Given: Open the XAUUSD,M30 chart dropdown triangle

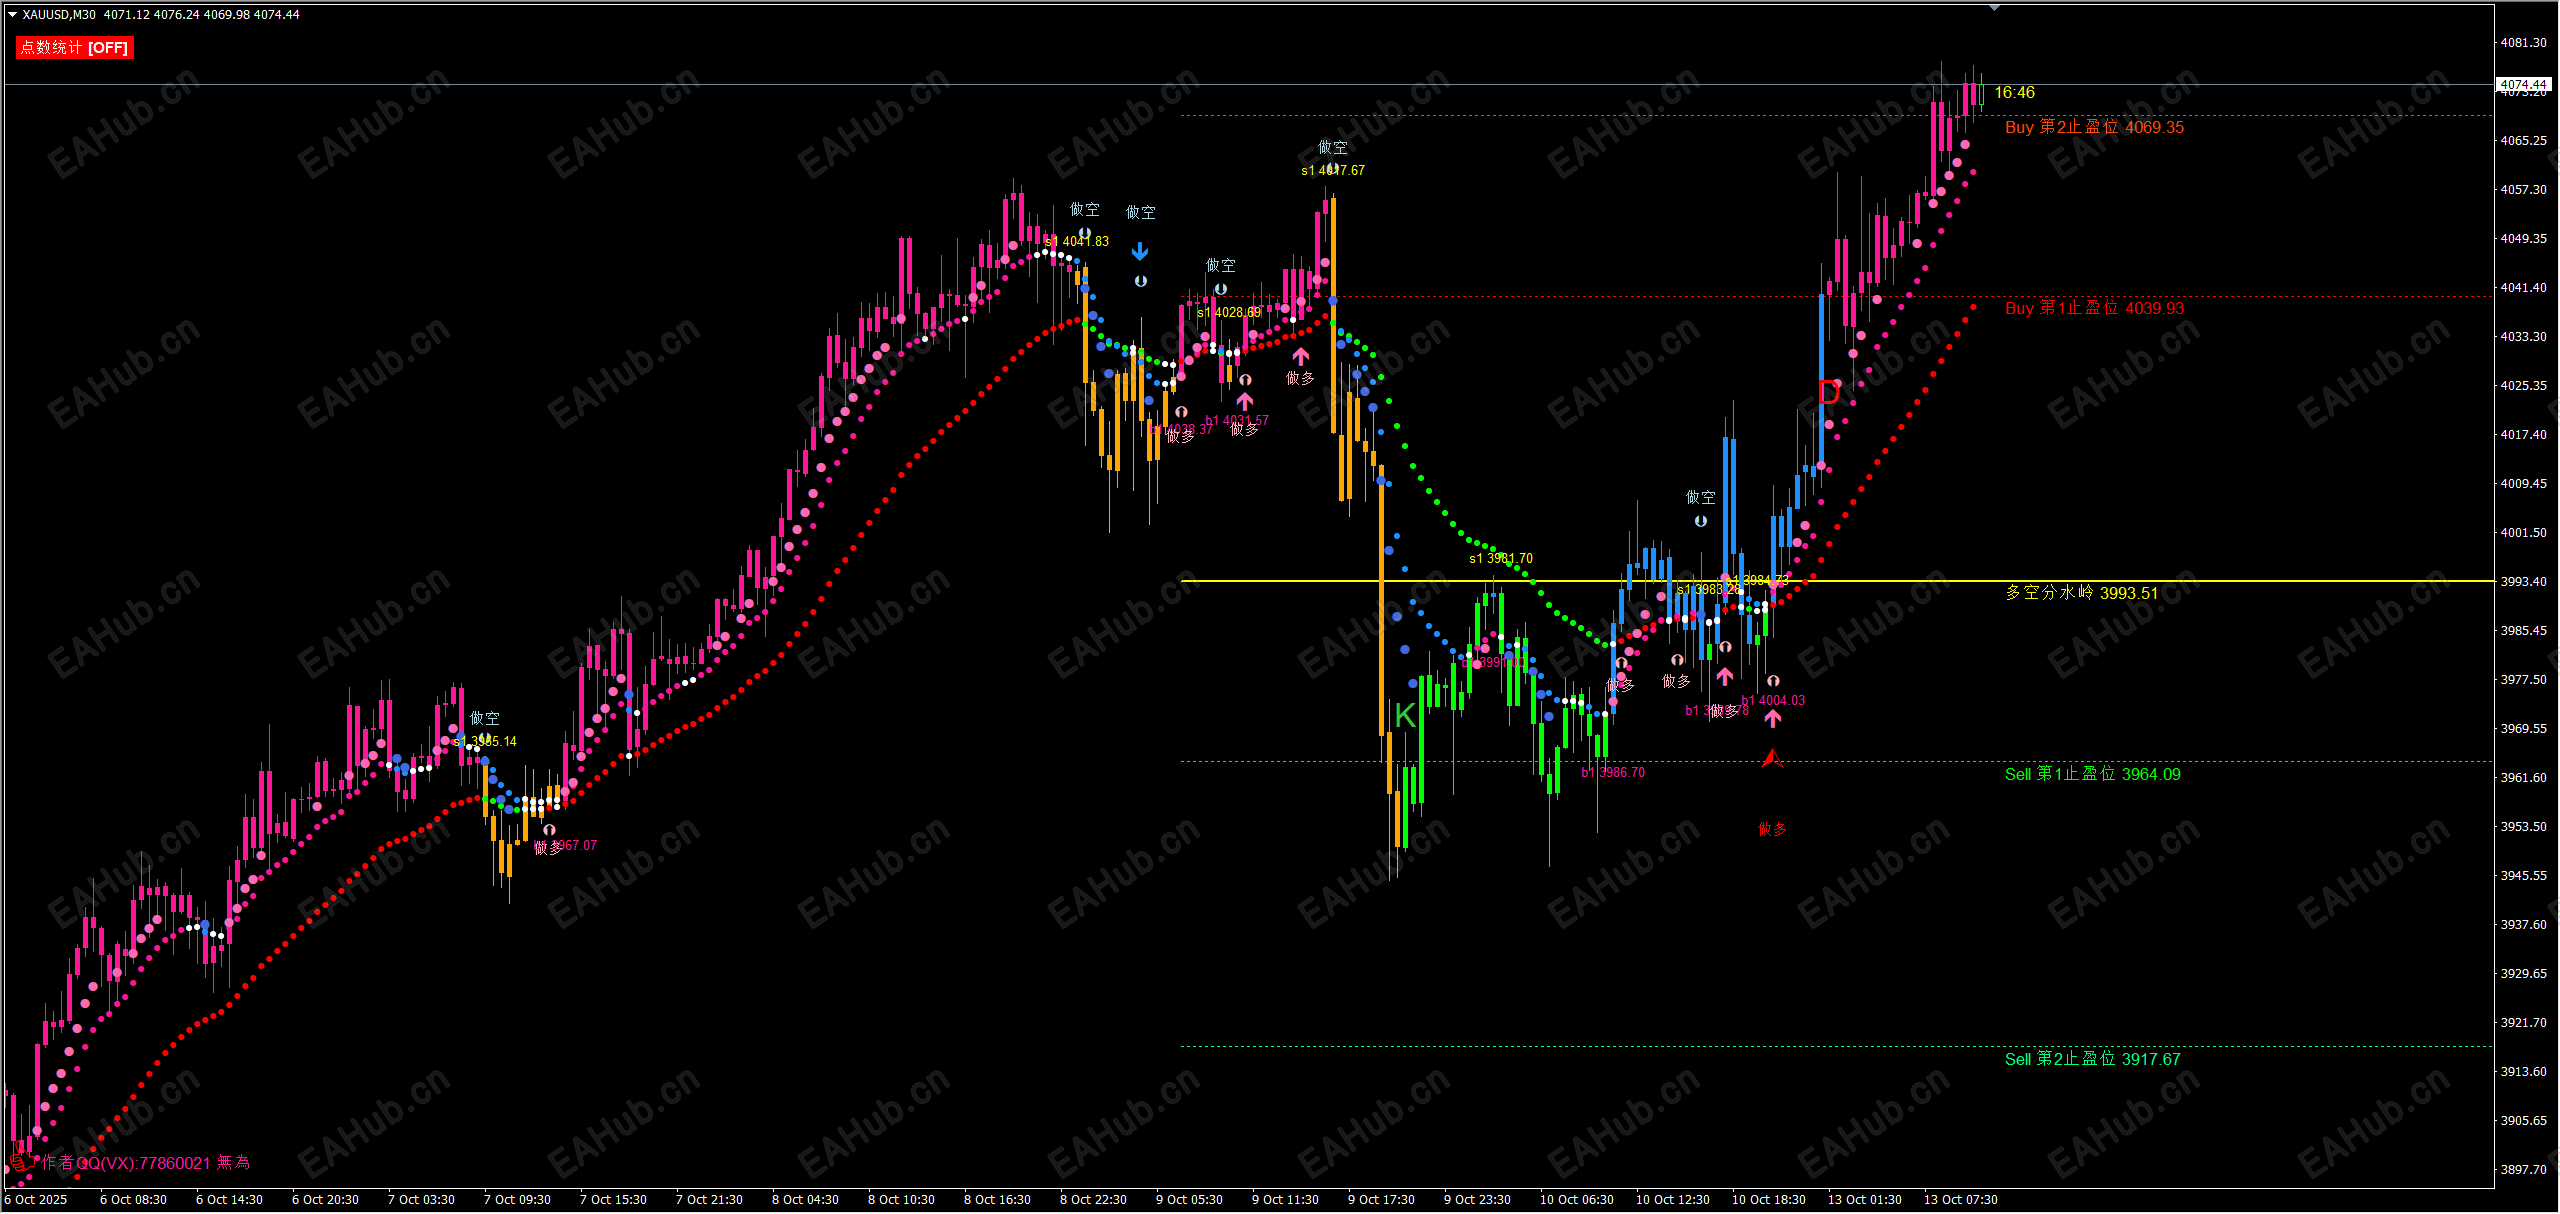Looking at the screenshot, I should (x=12, y=15).
